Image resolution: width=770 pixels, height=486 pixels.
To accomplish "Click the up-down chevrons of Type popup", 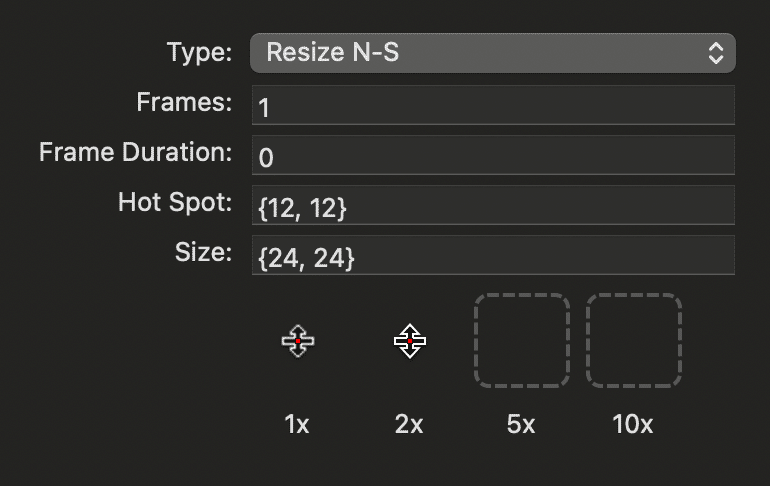I will (x=716, y=53).
